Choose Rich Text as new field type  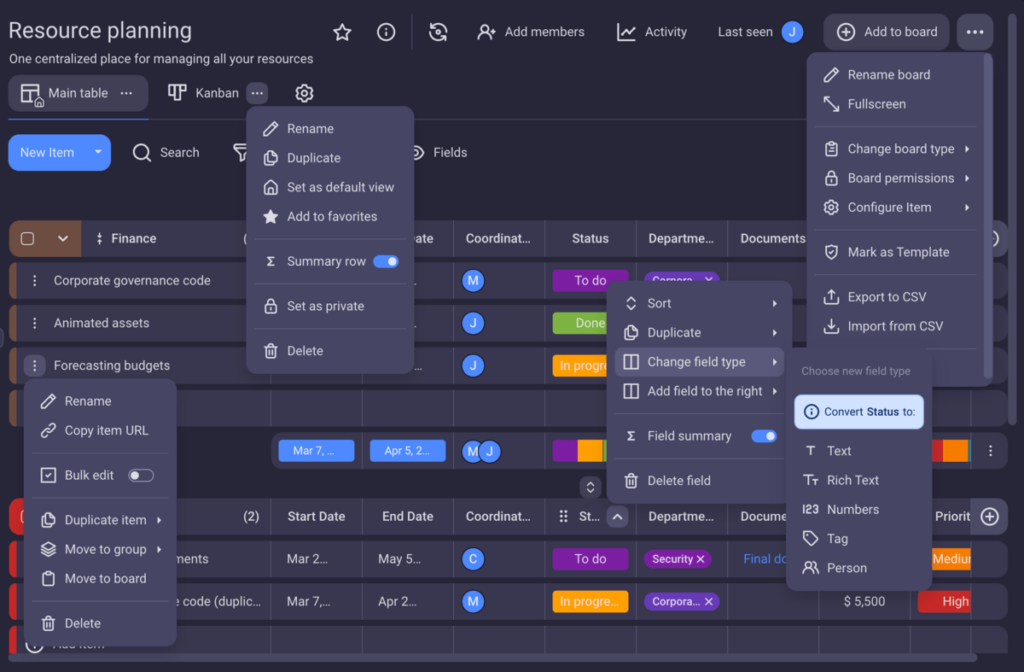tap(852, 480)
